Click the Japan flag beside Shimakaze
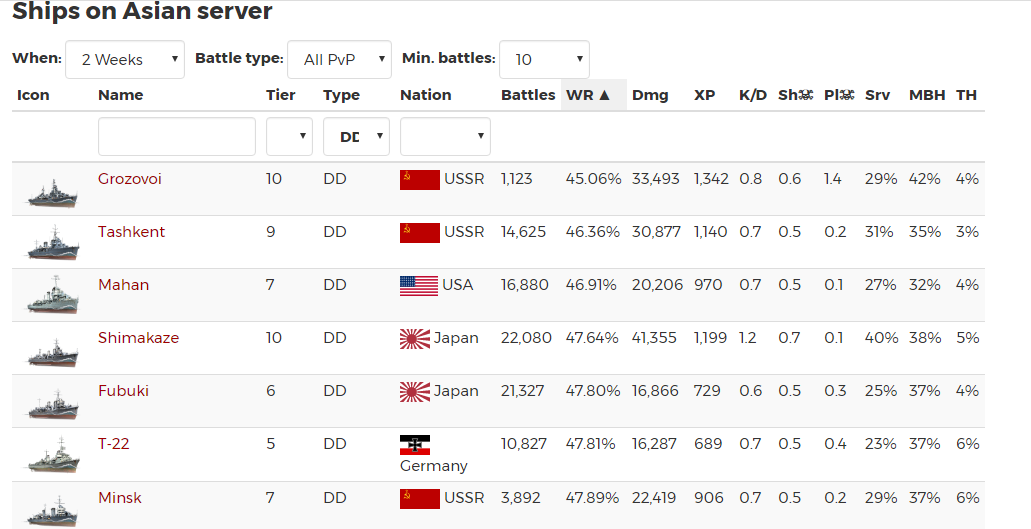The image size is (1031, 529). tap(415, 339)
